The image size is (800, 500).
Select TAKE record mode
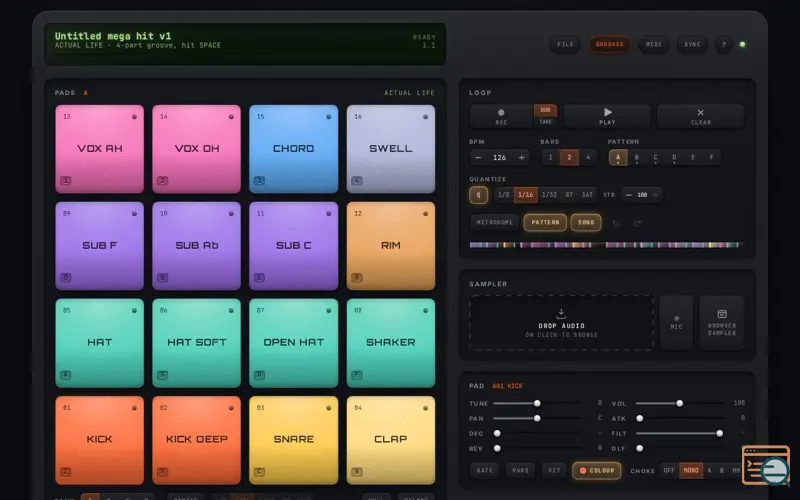(545, 122)
